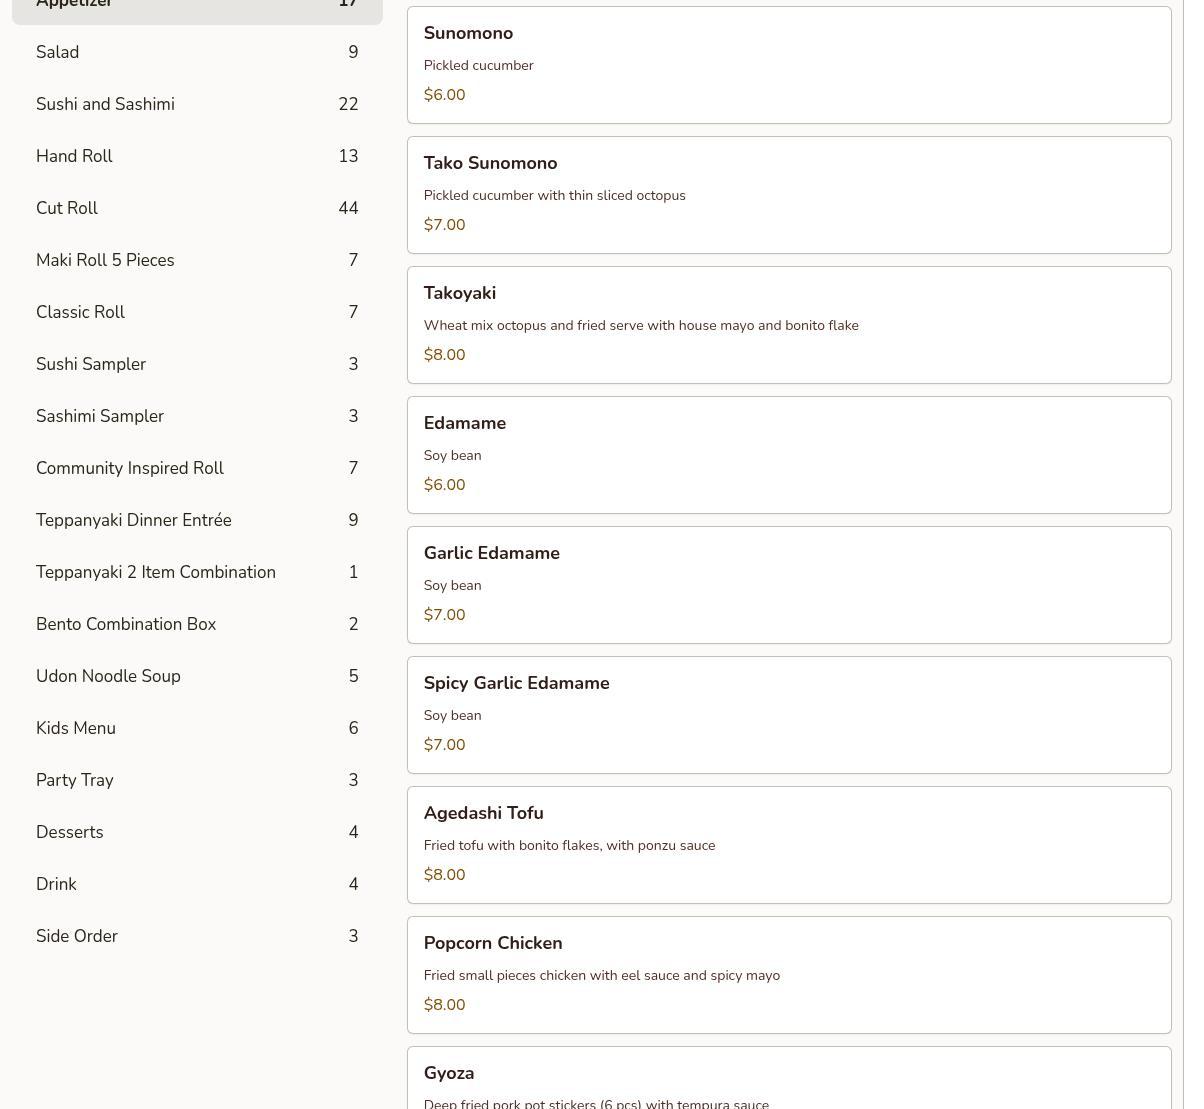Screen dimensions: 1204x1109
Task: Go to the Desserts category
Action: [x=197, y=832]
